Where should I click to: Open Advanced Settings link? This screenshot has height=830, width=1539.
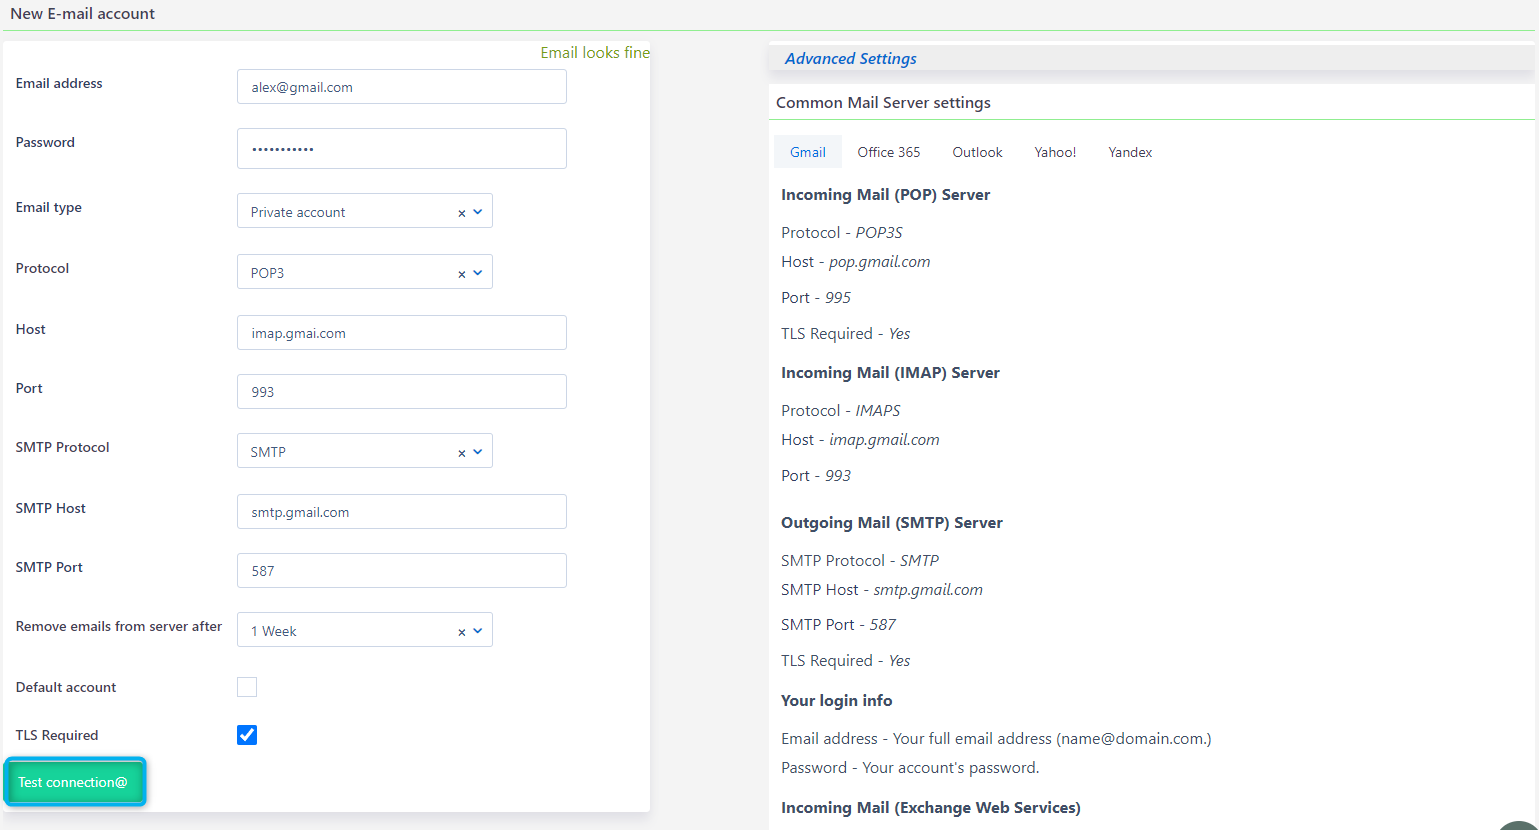pyautogui.click(x=851, y=59)
